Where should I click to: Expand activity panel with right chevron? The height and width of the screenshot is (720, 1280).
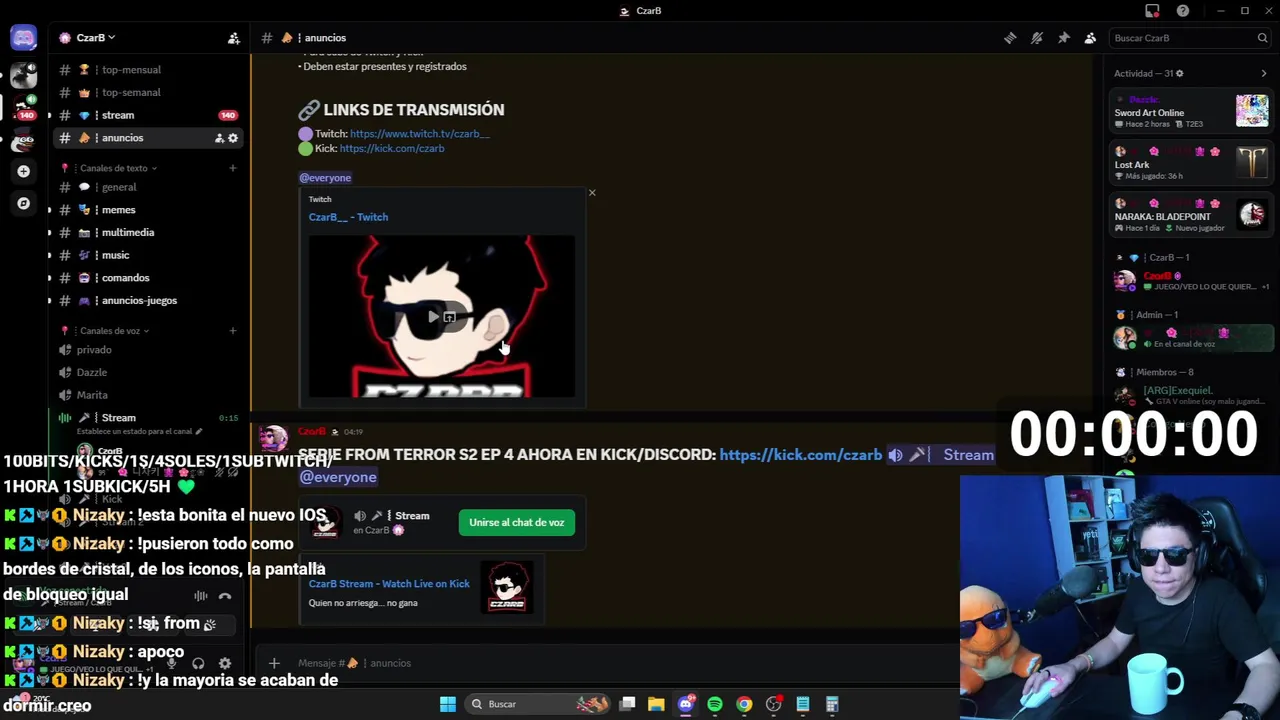click(x=1263, y=73)
